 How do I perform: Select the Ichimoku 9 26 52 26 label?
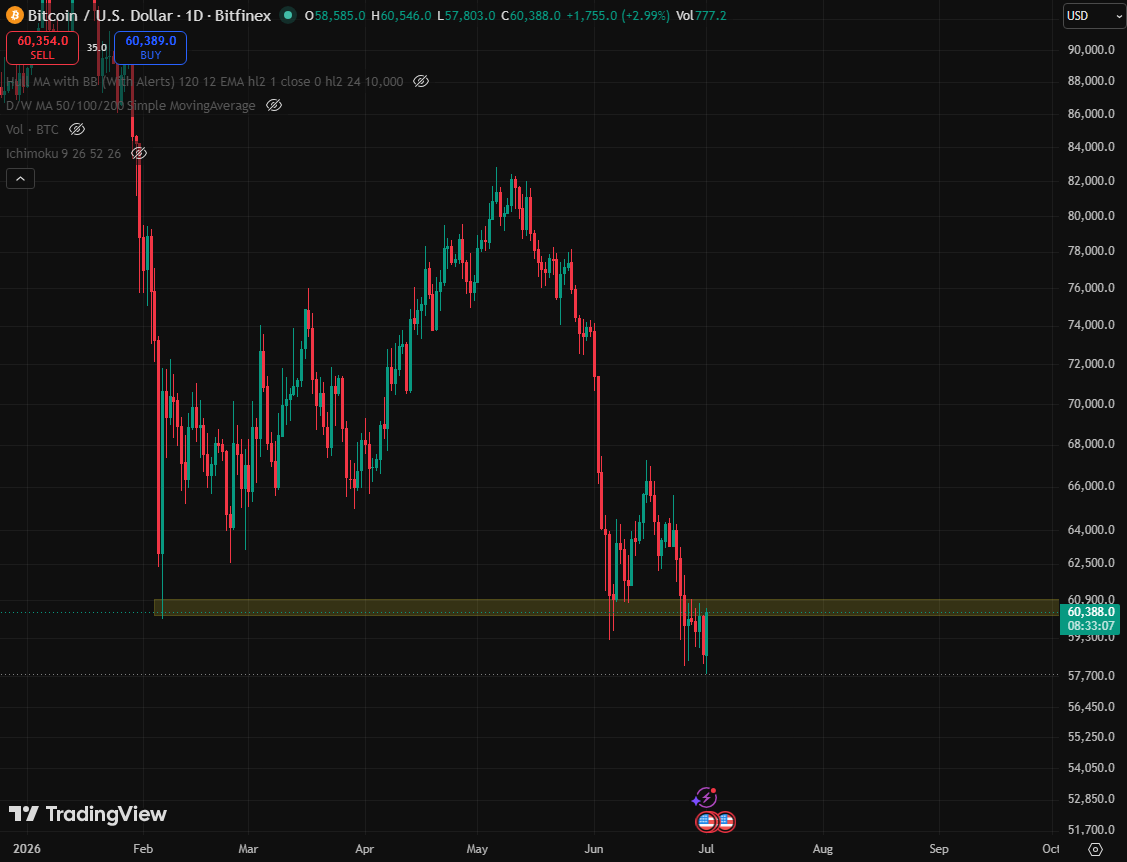(63, 153)
